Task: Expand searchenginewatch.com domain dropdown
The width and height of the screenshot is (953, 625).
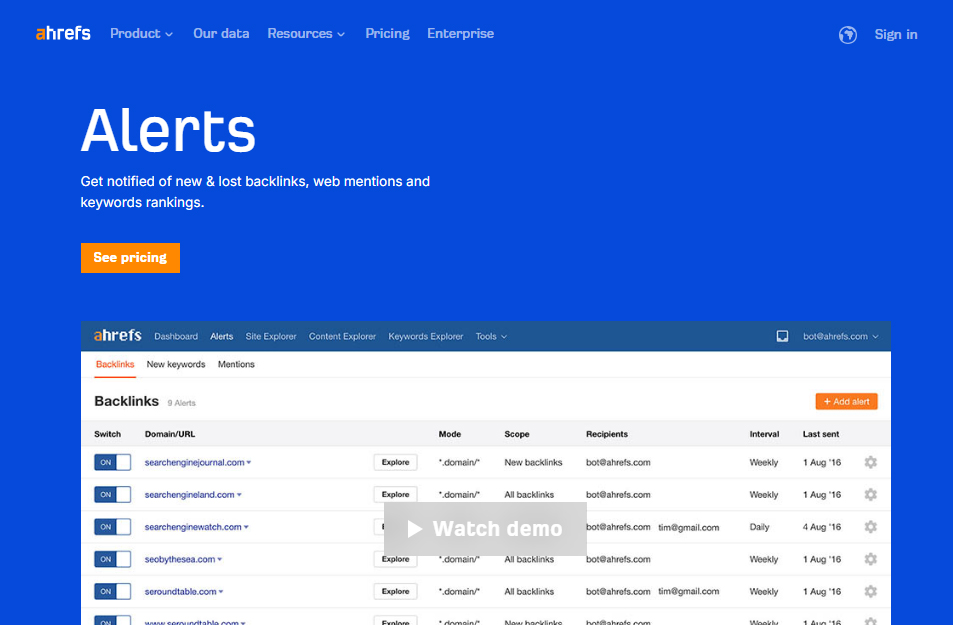Action: click(246, 527)
